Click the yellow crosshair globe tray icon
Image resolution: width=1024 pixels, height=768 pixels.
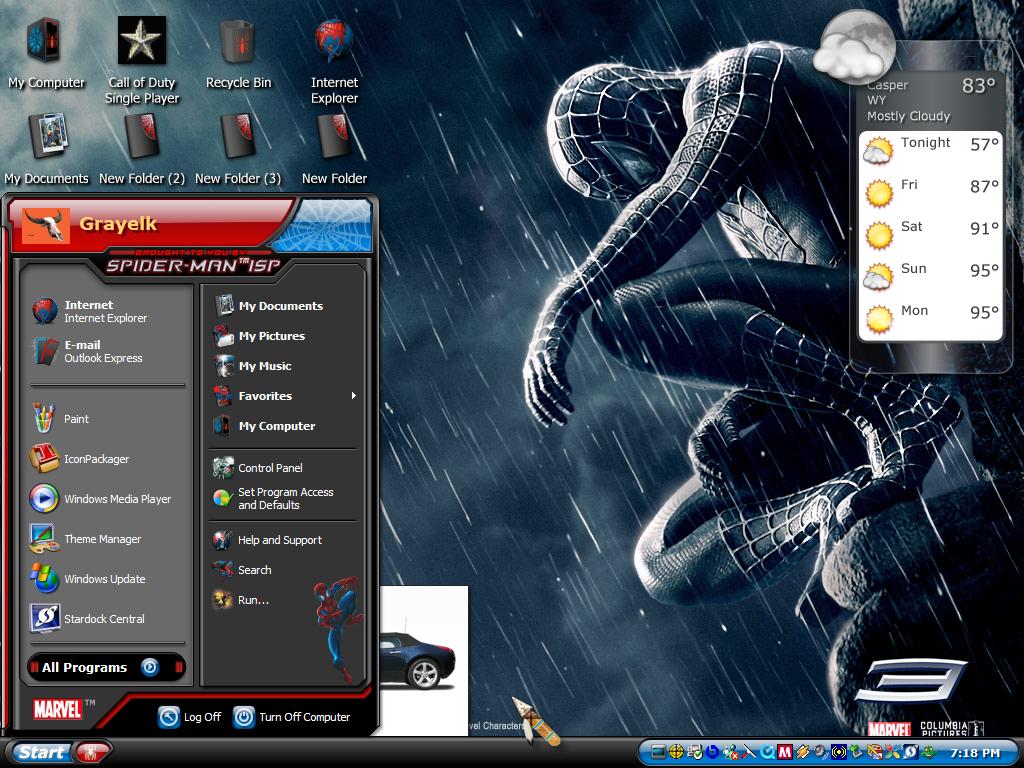click(x=676, y=752)
